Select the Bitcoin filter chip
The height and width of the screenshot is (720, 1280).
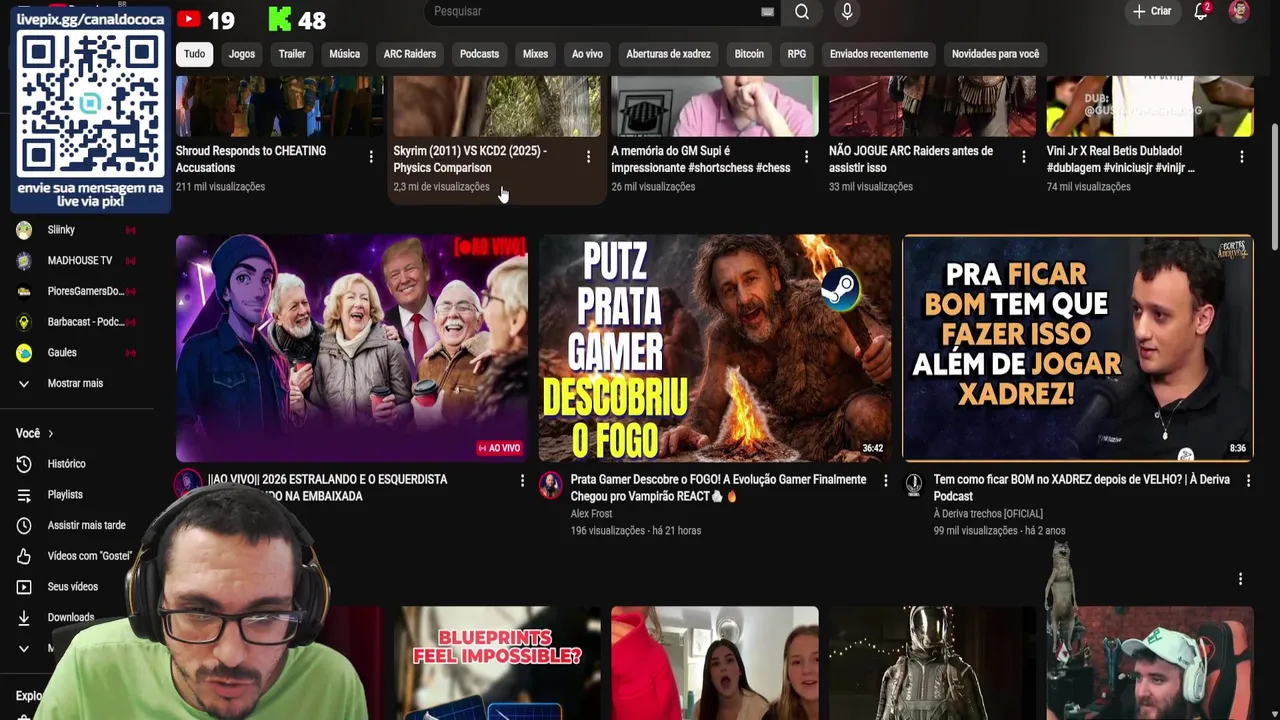(749, 54)
